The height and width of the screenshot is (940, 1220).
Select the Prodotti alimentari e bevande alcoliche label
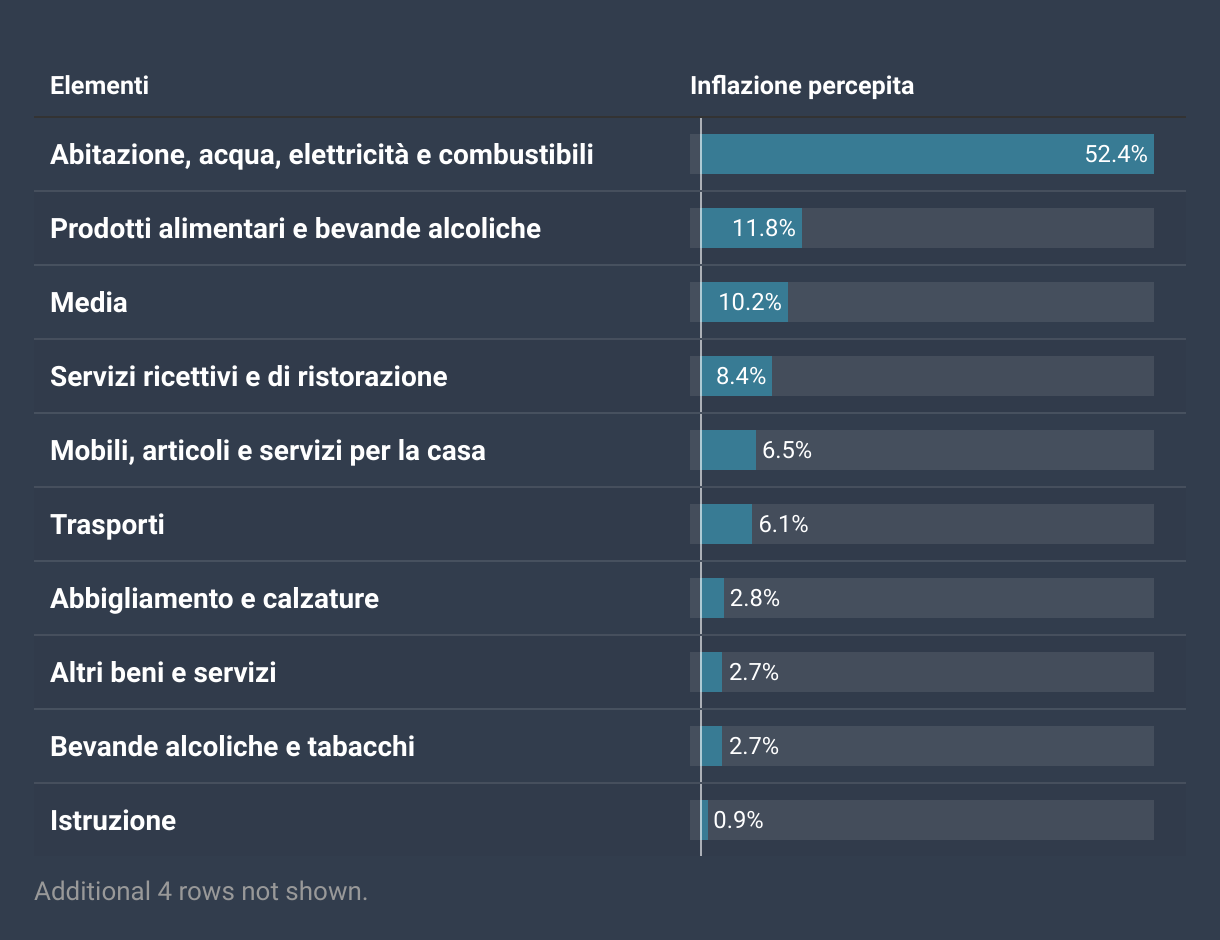[x=295, y=229]
